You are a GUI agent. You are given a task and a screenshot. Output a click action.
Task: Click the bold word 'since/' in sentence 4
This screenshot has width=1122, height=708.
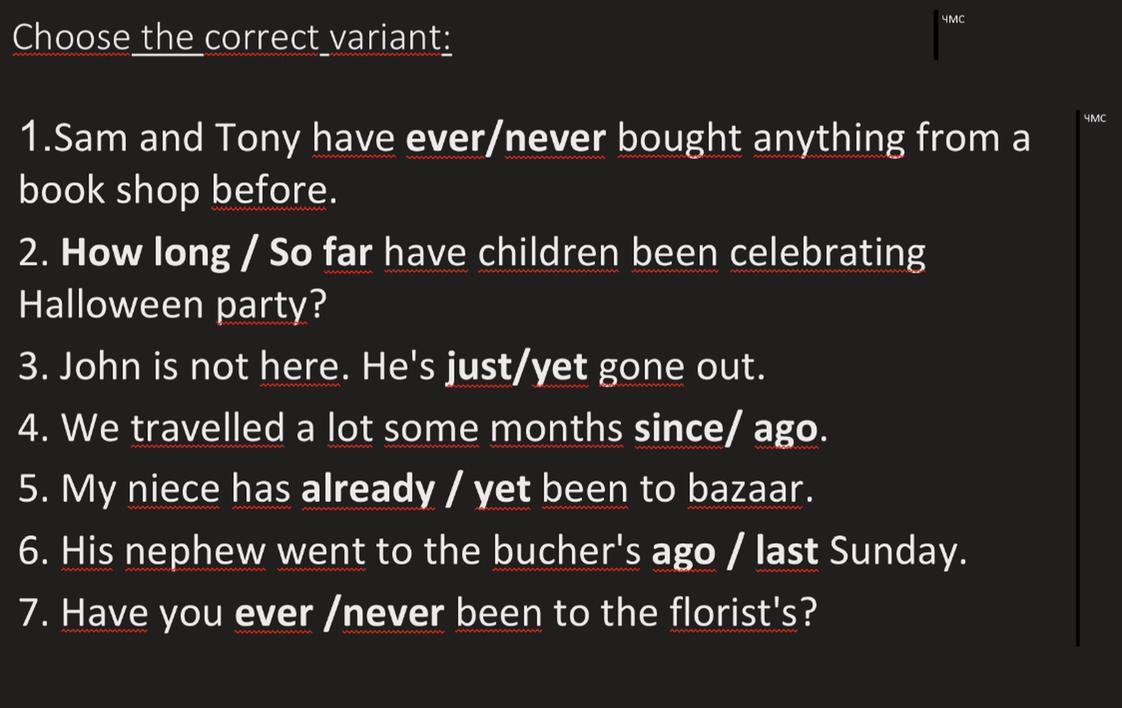pos(688,428)
